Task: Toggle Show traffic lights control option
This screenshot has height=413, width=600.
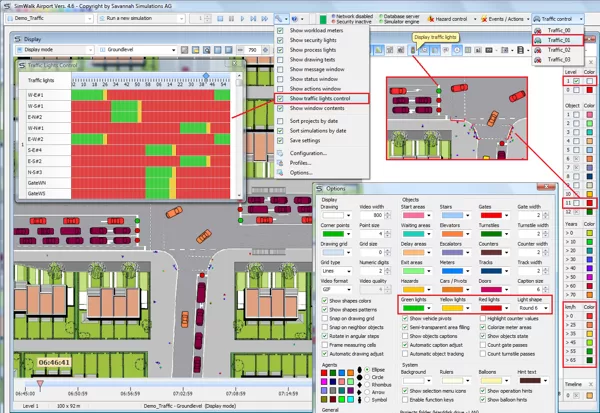Action: tap(280, 98)
